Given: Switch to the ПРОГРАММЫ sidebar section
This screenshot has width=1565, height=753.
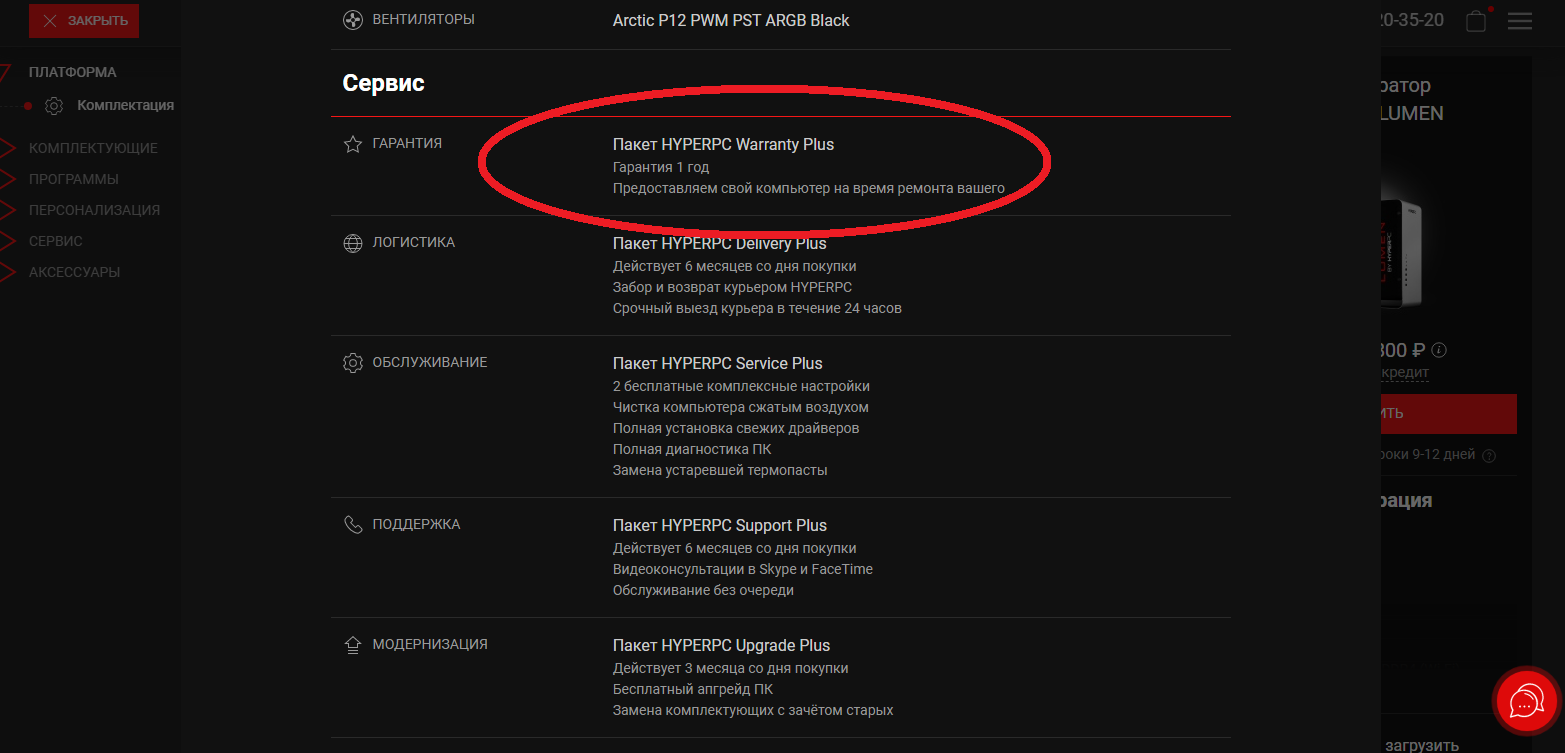Looking at the screenshot, I should pyautogui.click(x=74, y=179).
